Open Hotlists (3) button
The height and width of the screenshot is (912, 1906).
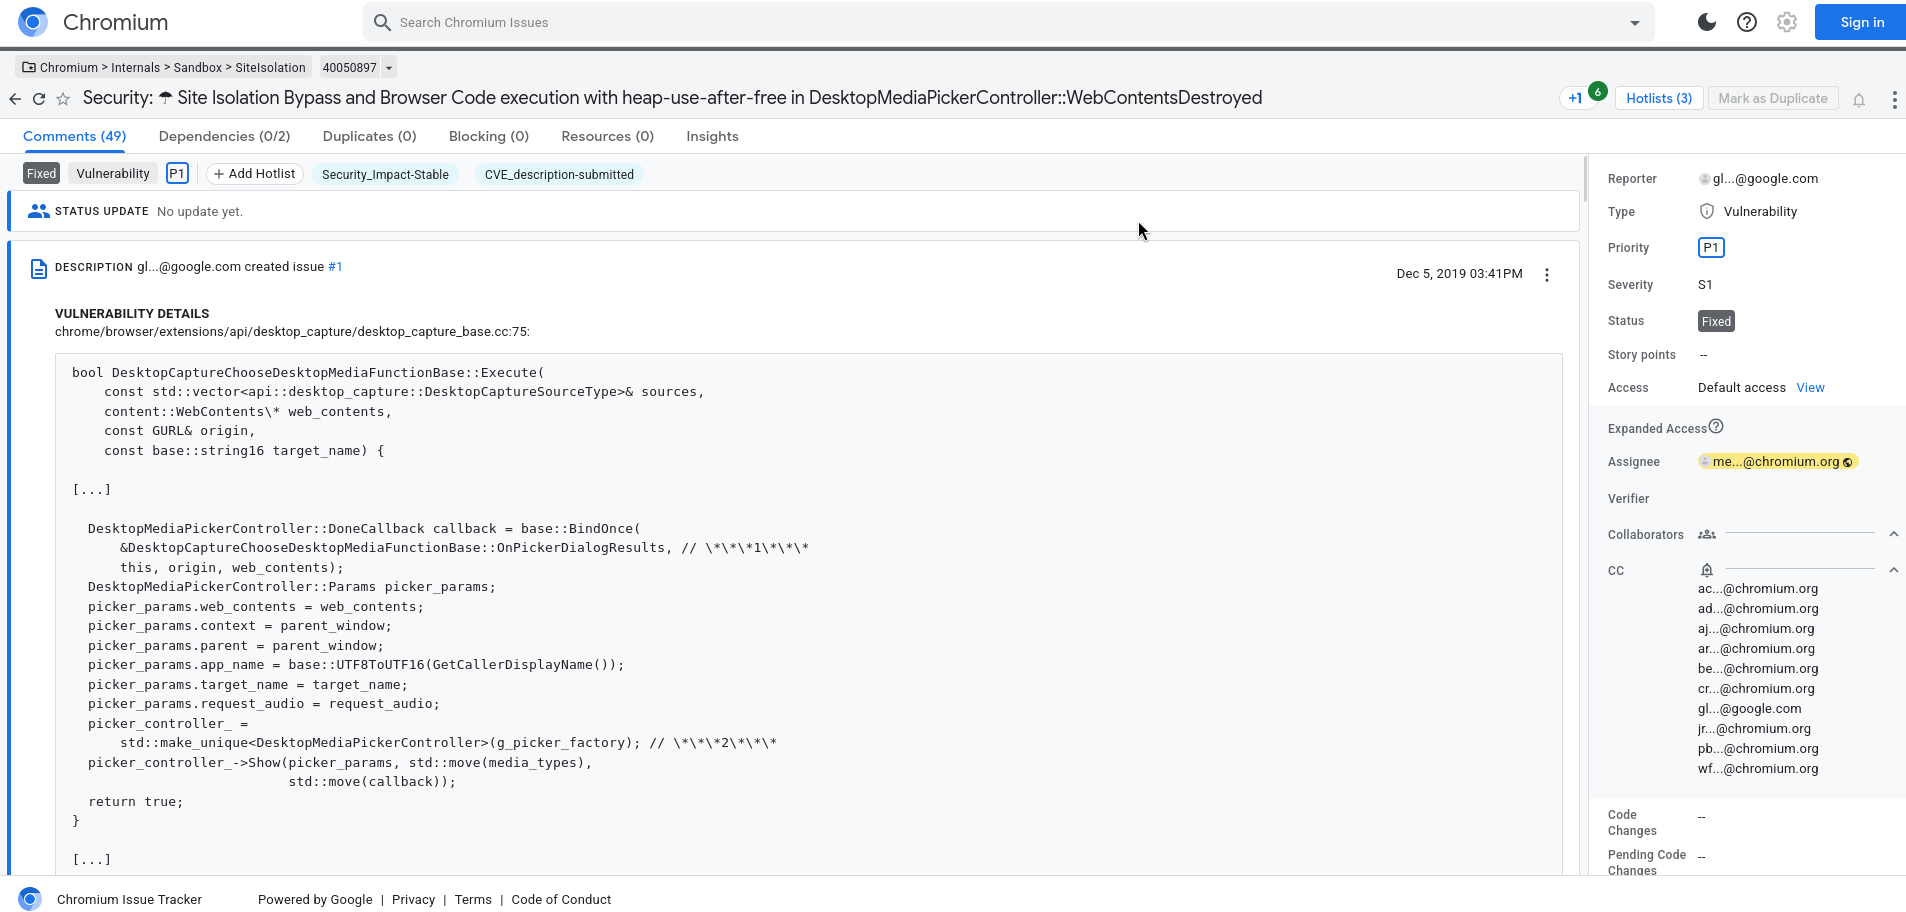[x=1658, y=98]
